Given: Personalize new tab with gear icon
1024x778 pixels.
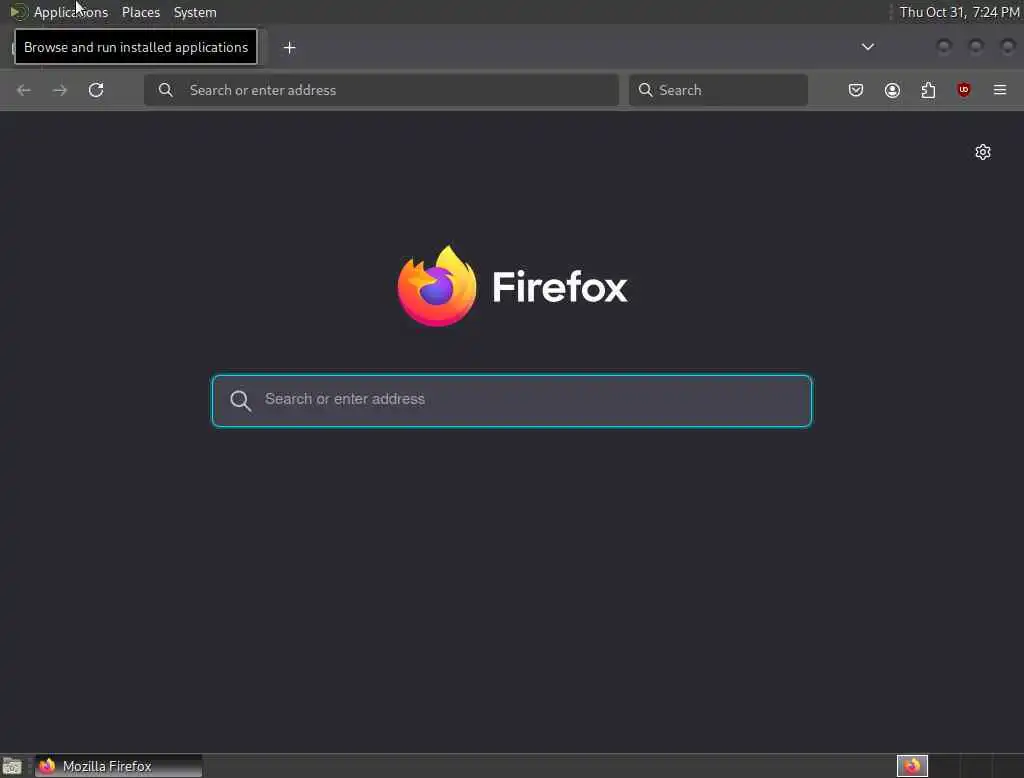Looking at the screenshot, I should pyautogui.click(x=983, y=152).
